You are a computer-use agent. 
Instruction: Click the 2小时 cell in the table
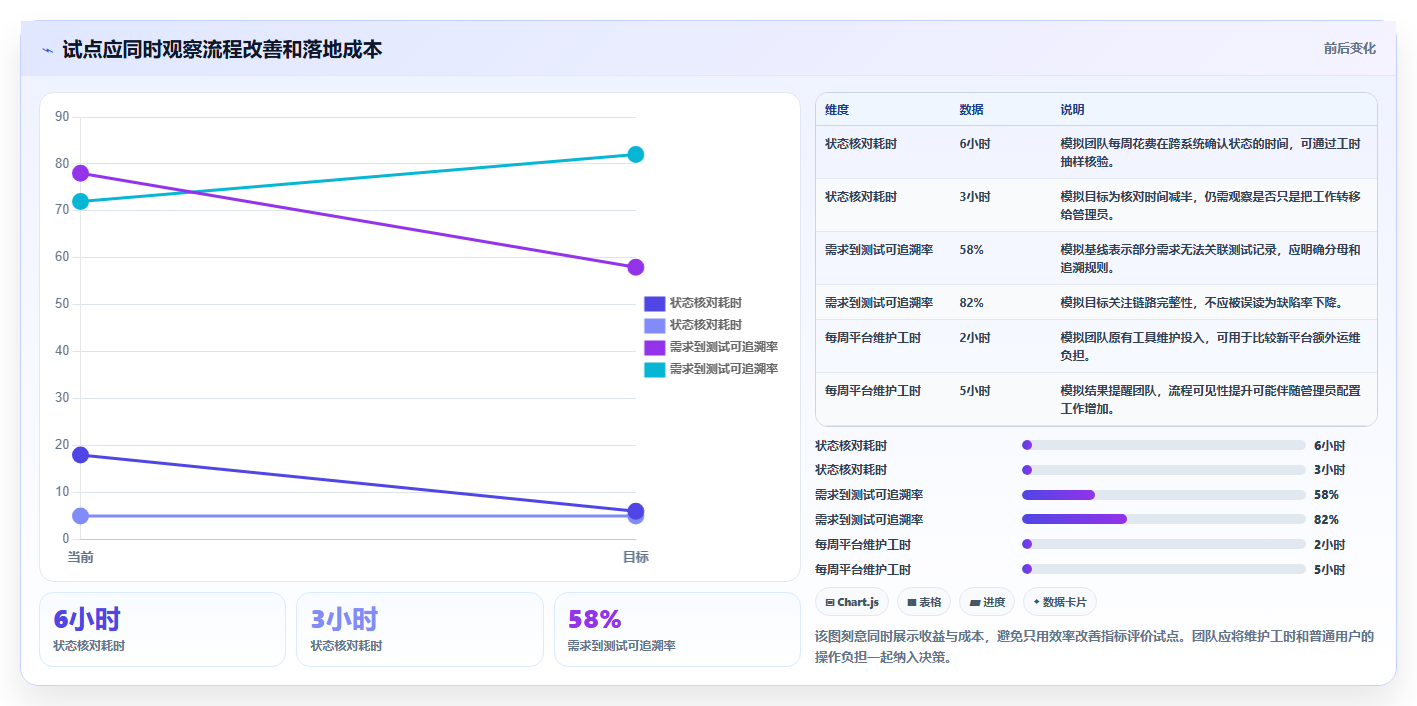click(975, 338)
